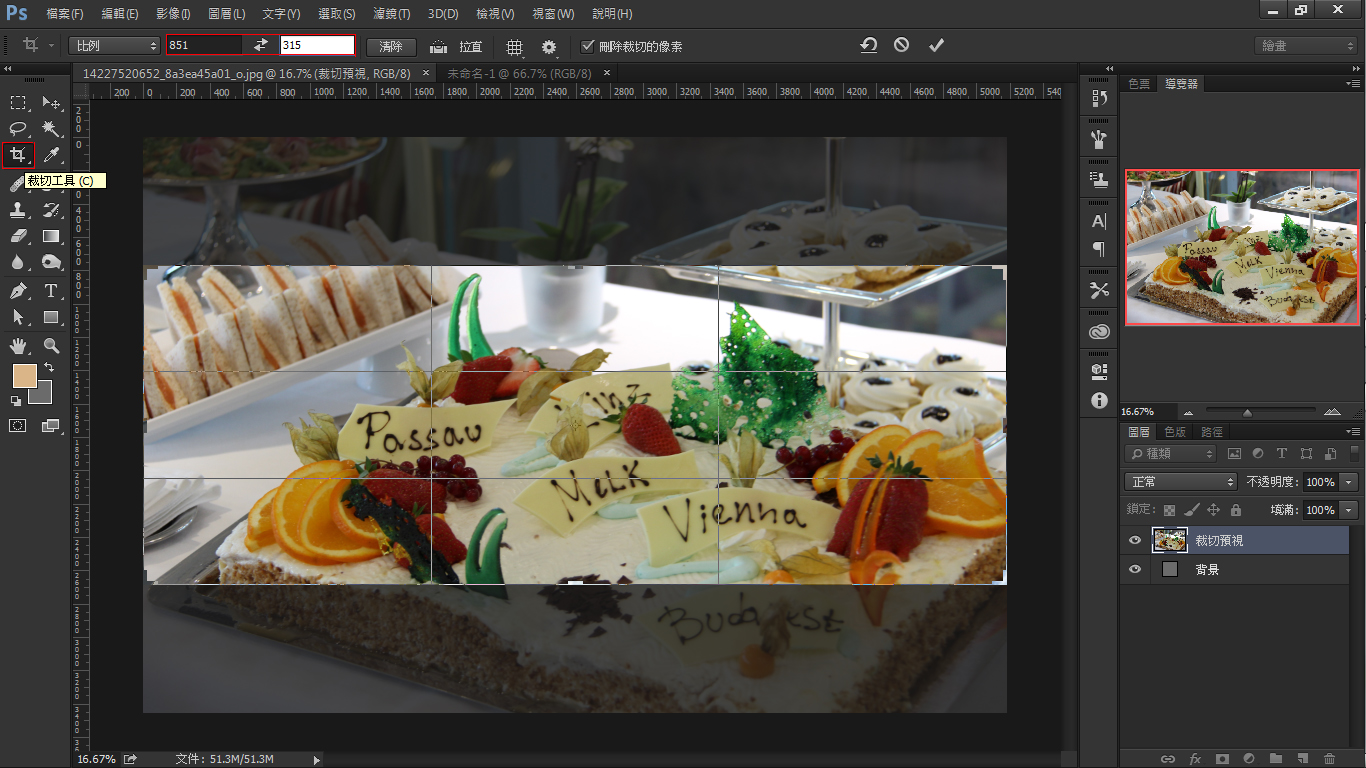Select the Lasso tool

click(18, 129)
